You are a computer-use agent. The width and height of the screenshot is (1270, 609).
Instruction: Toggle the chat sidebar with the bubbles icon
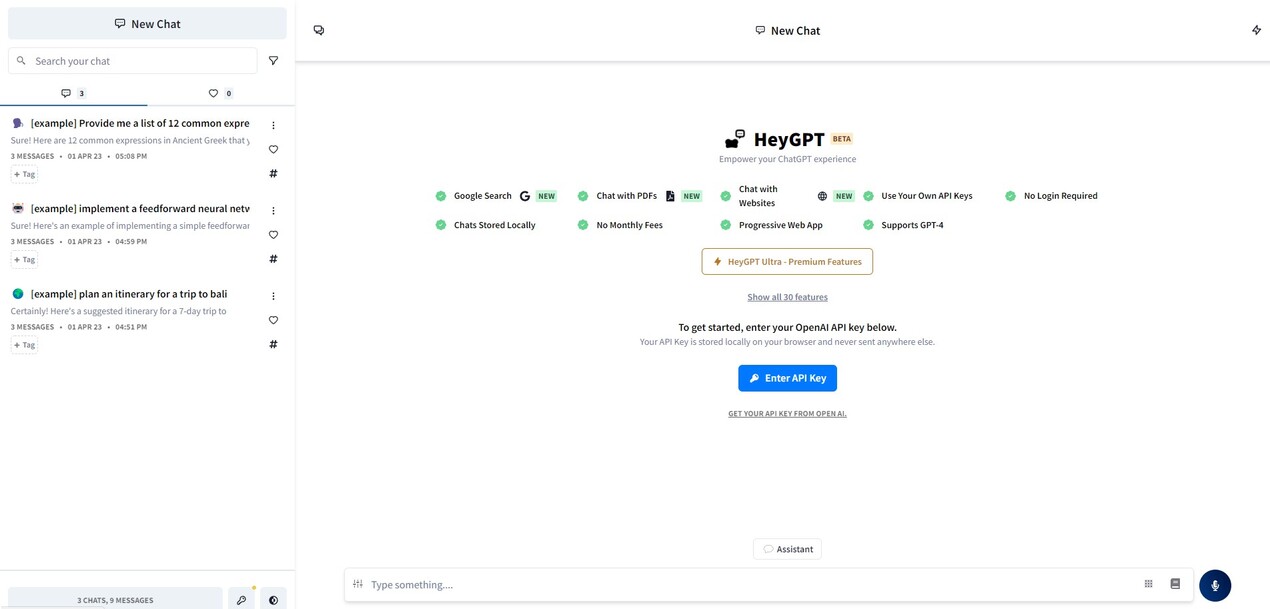click(319, 30)
